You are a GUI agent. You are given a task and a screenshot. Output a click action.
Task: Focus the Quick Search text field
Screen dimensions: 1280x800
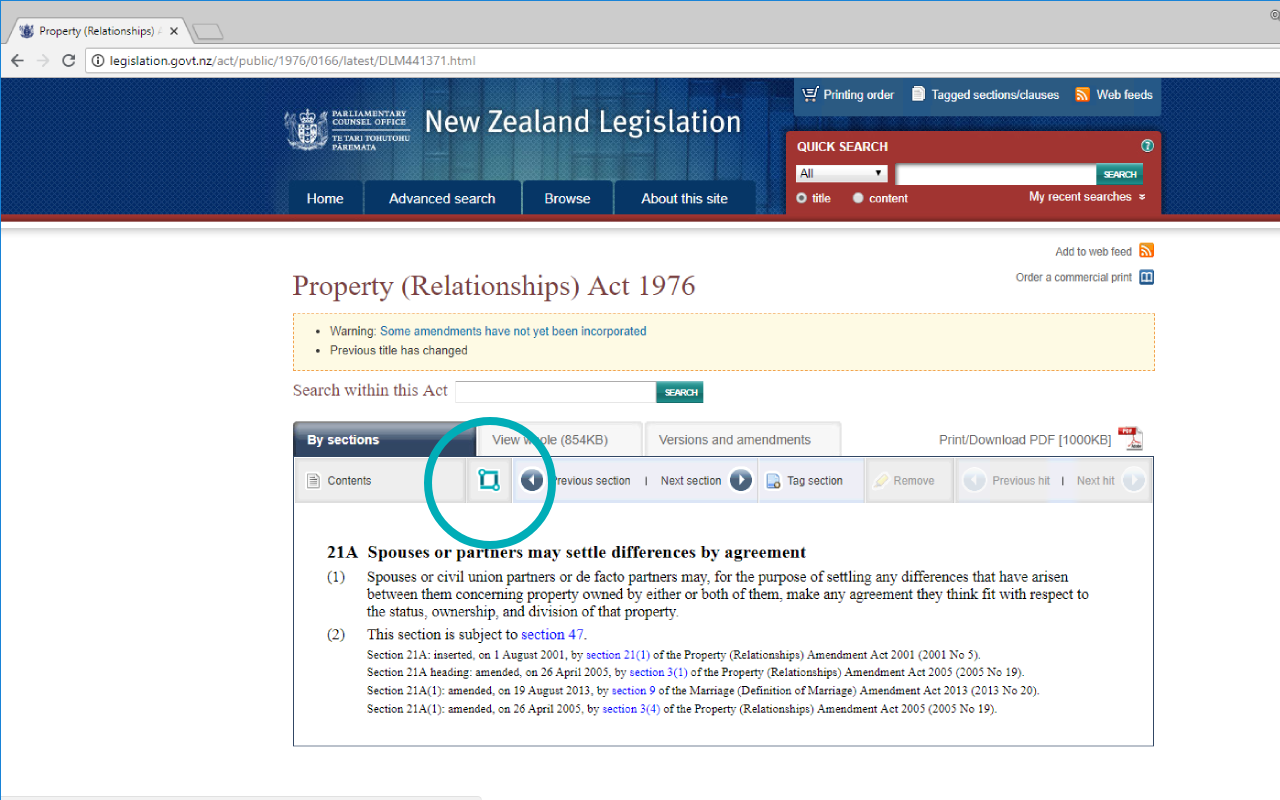click(x=996, y=174)
